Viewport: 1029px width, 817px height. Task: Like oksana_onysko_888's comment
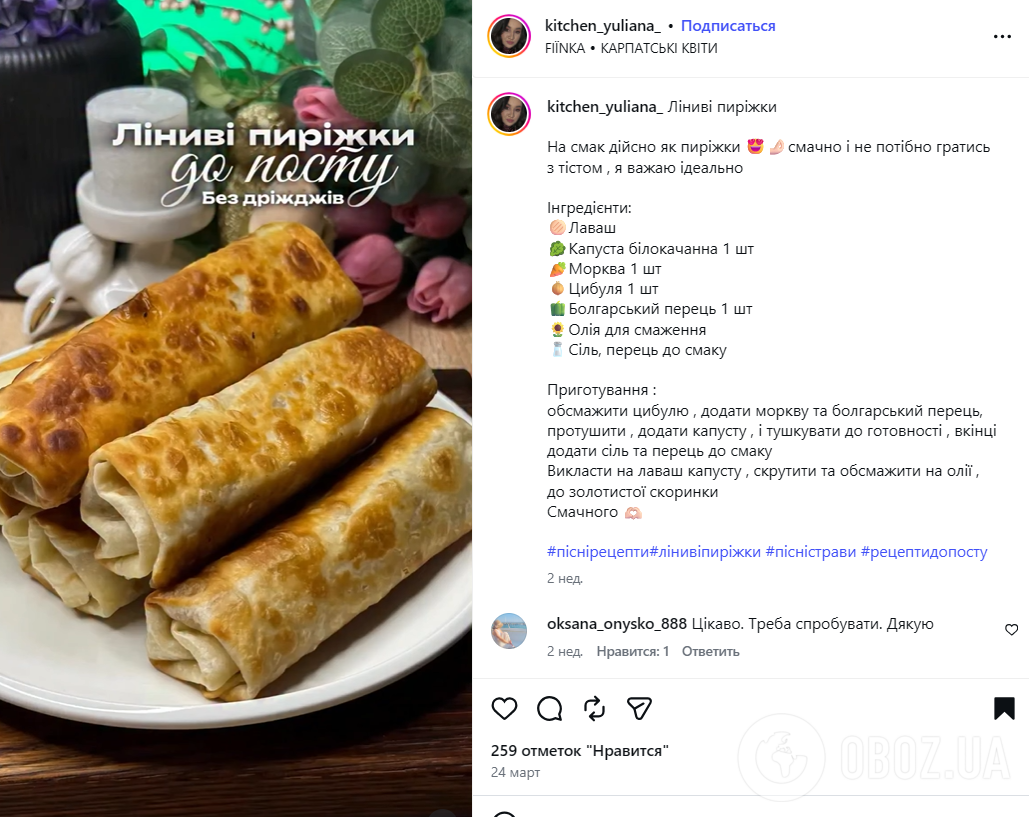click(x=1011, y=630)
